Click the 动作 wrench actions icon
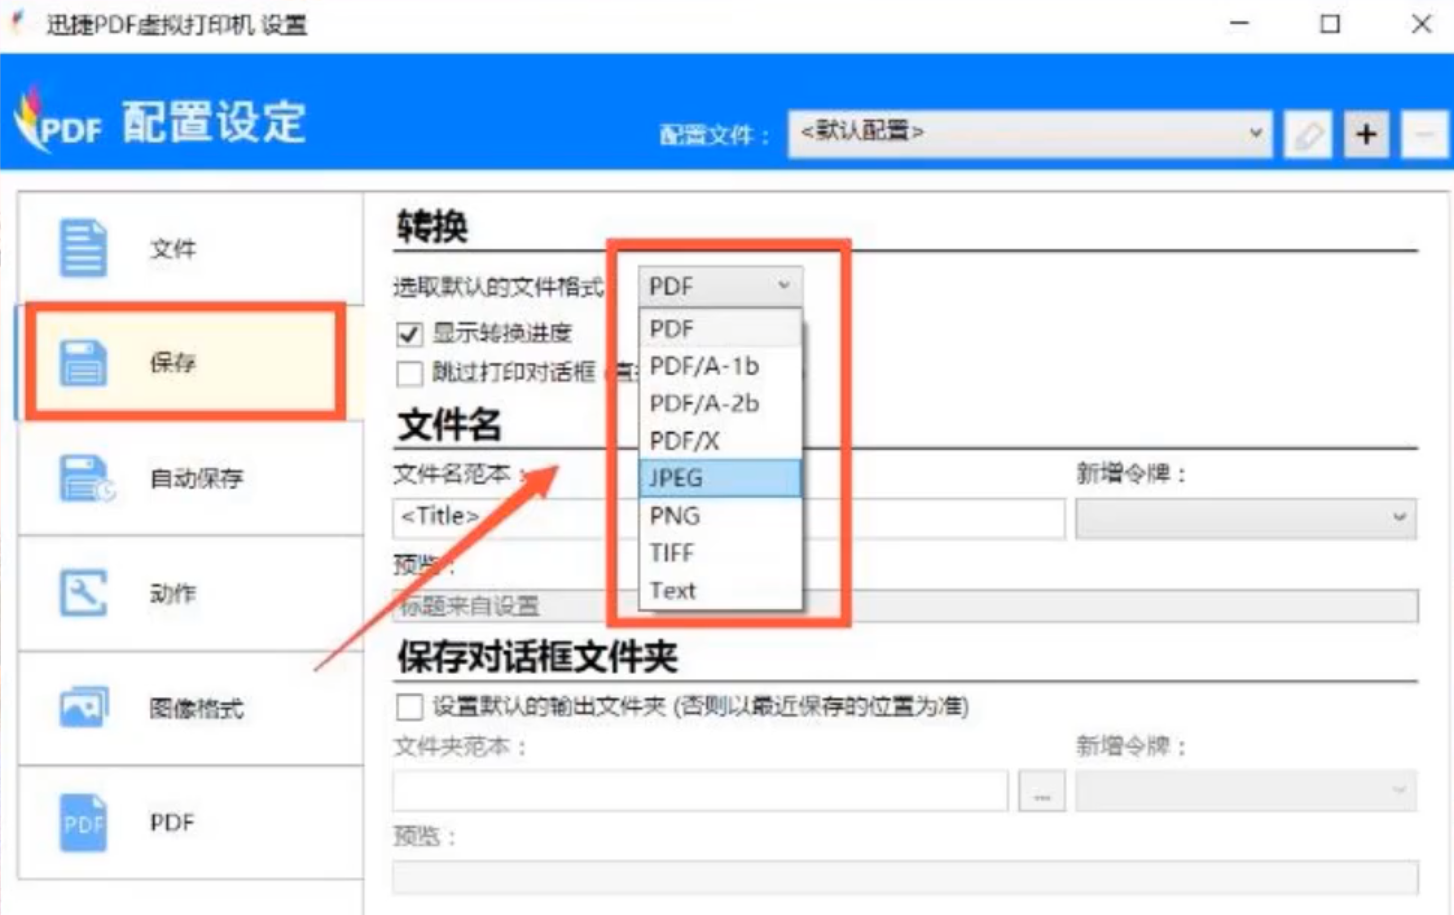This screenshot has height=915, width=1454. pyautogui.click(x=83, y=593)
